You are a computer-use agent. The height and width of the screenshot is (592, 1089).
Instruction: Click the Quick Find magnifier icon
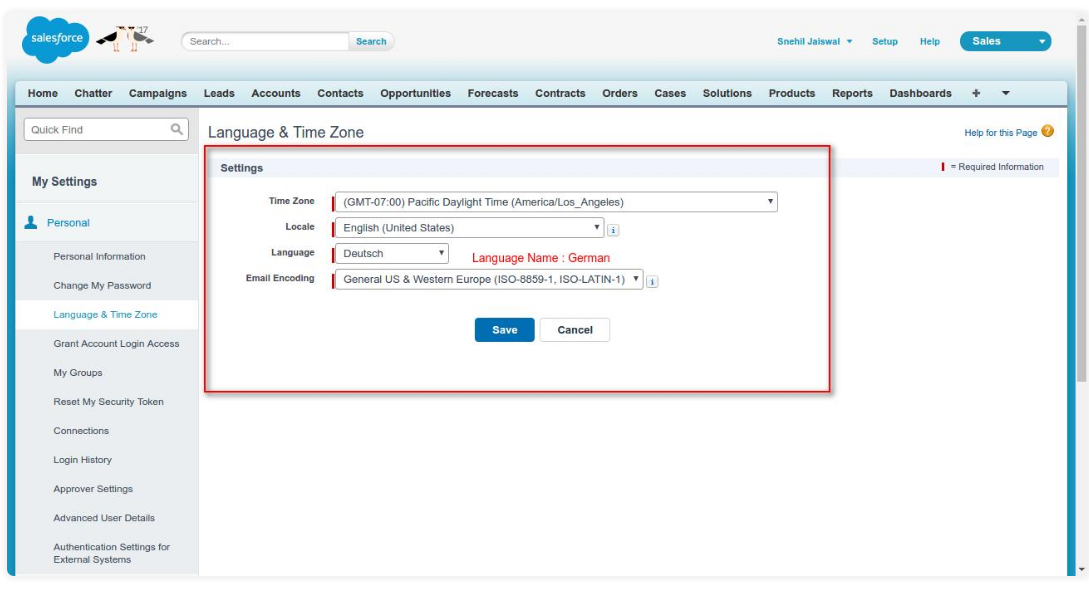[176, 129]
